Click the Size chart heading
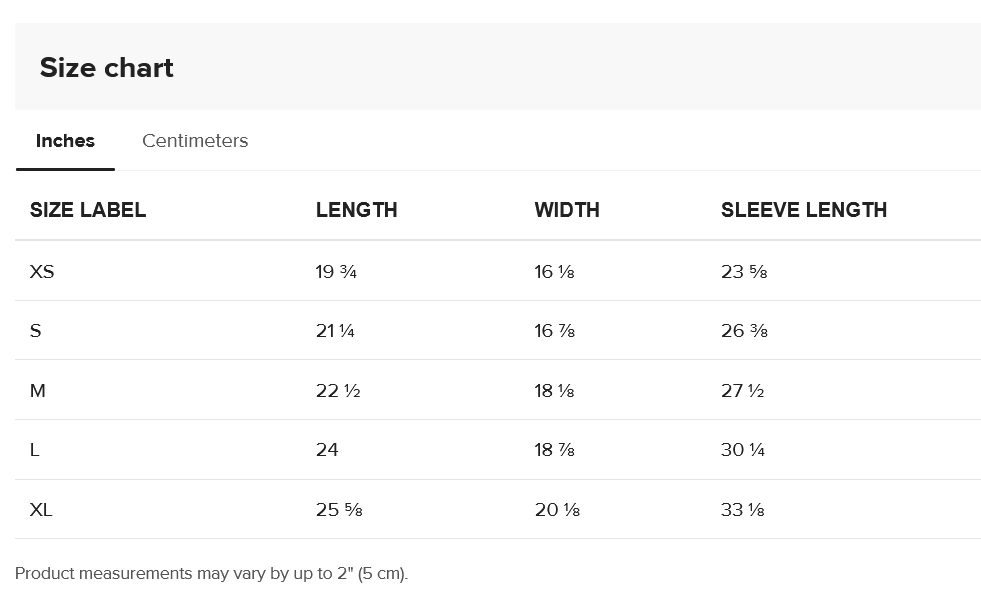The height and width of the screenshot is (598, 981). click(106, 68)
